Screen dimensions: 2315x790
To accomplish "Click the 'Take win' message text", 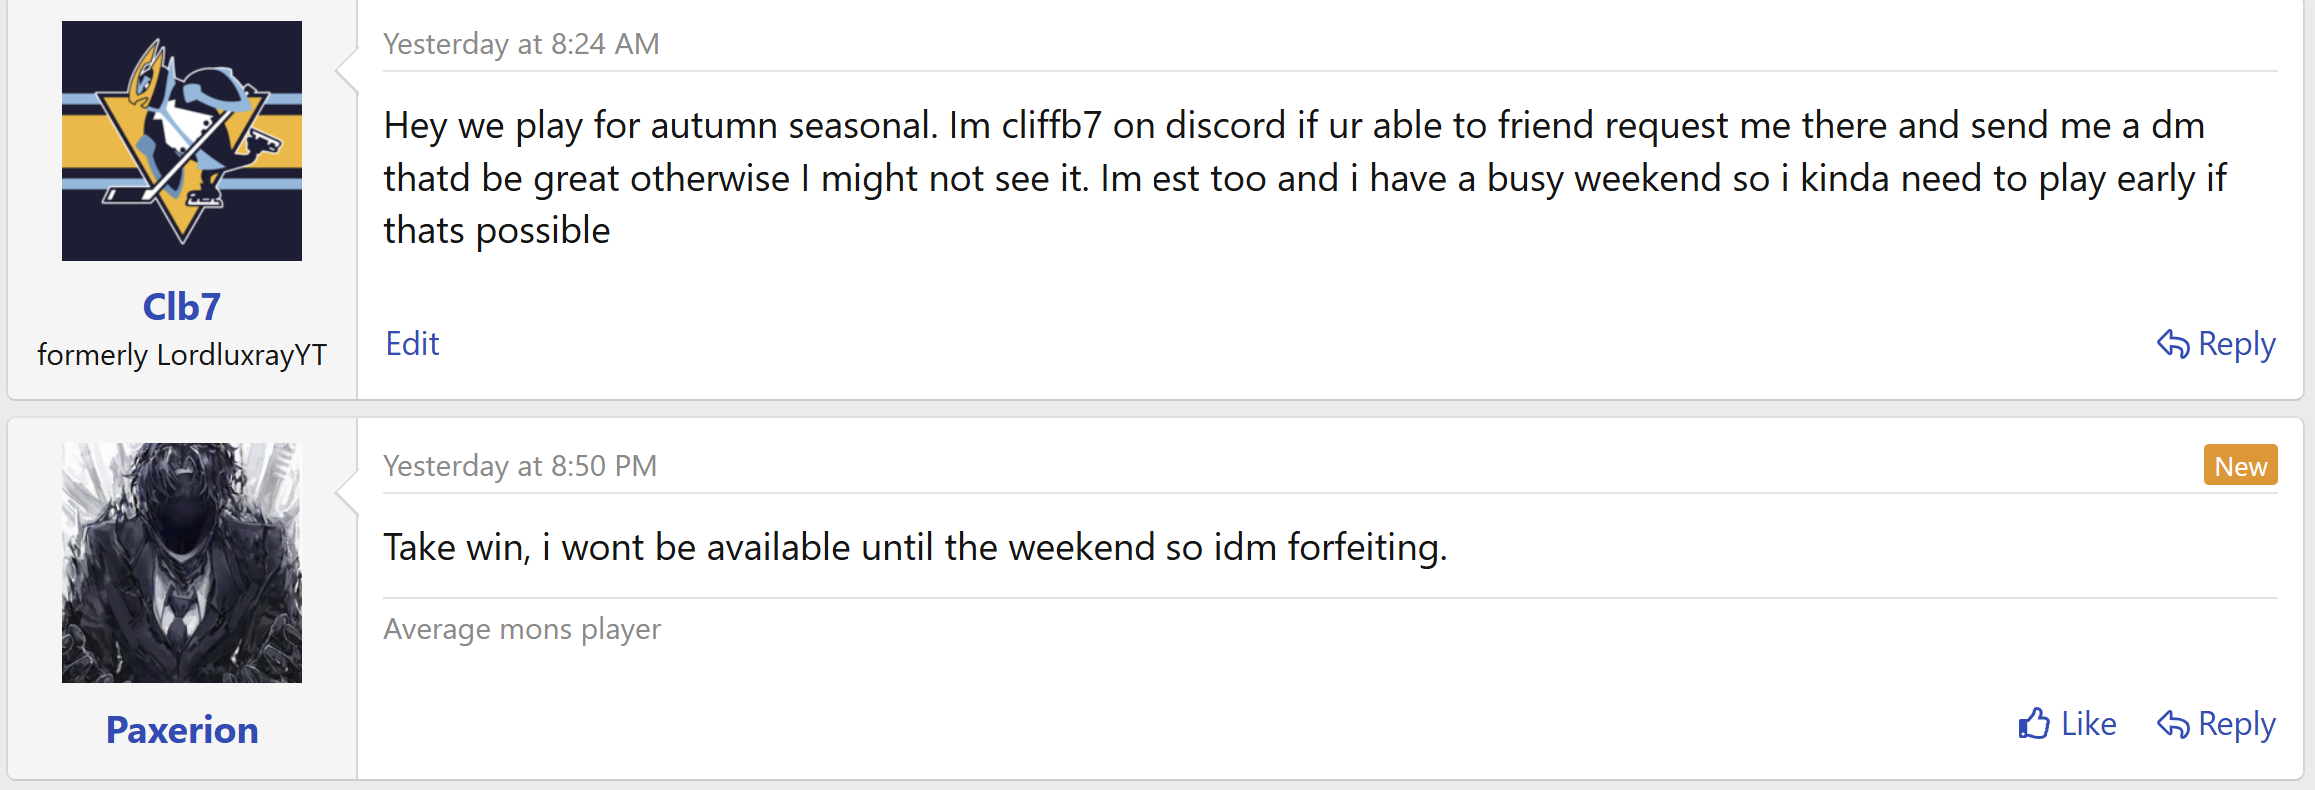I will pos(456,548).
